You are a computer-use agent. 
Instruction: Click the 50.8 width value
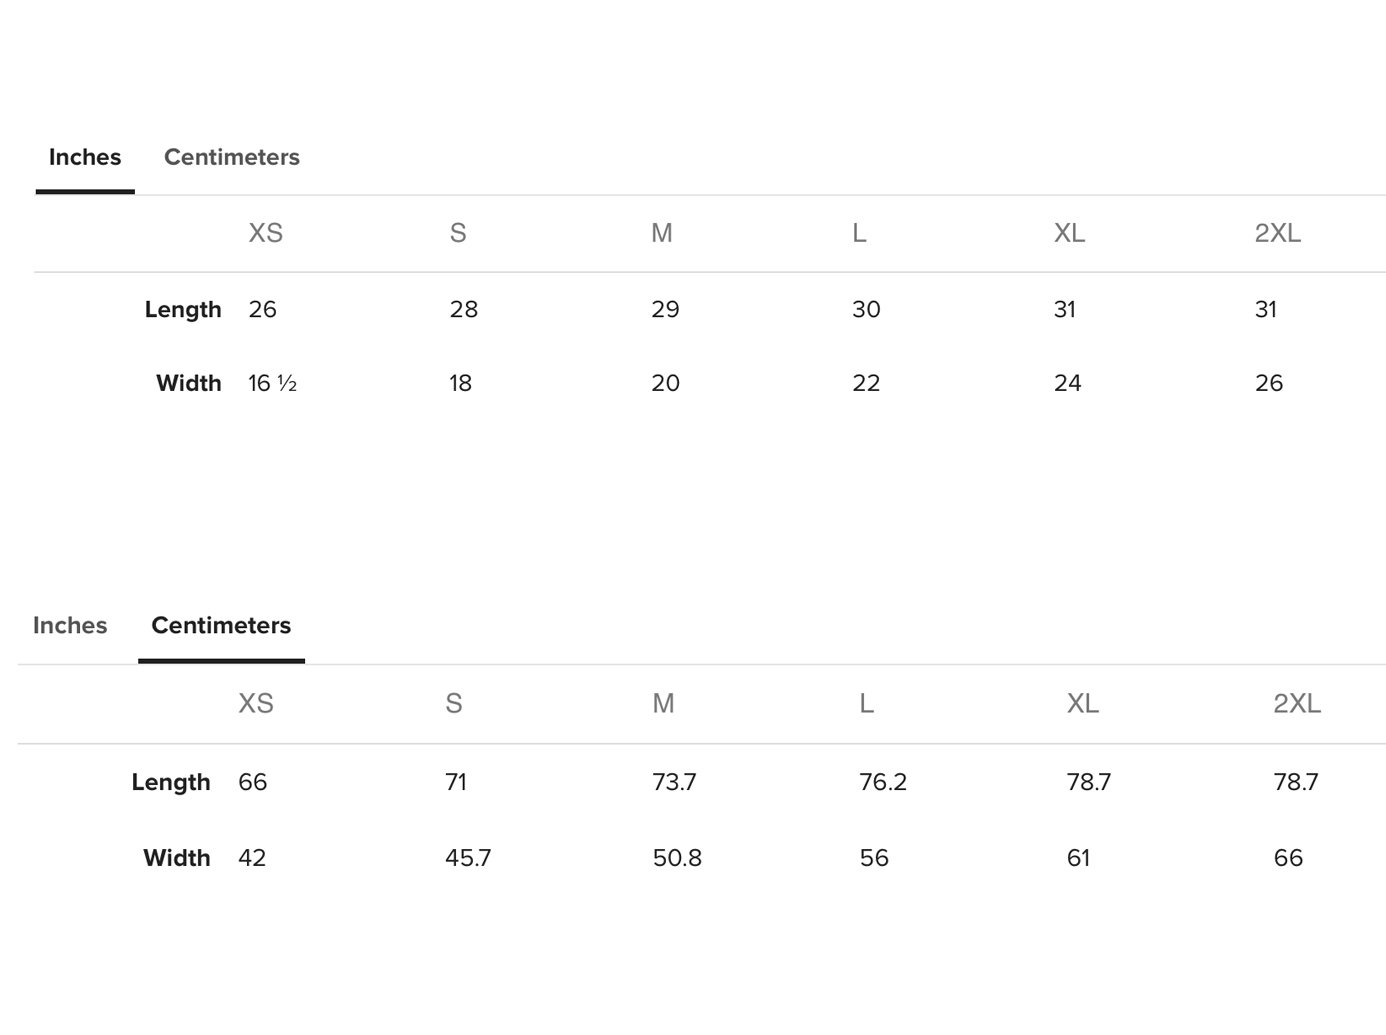click(677, 857)
